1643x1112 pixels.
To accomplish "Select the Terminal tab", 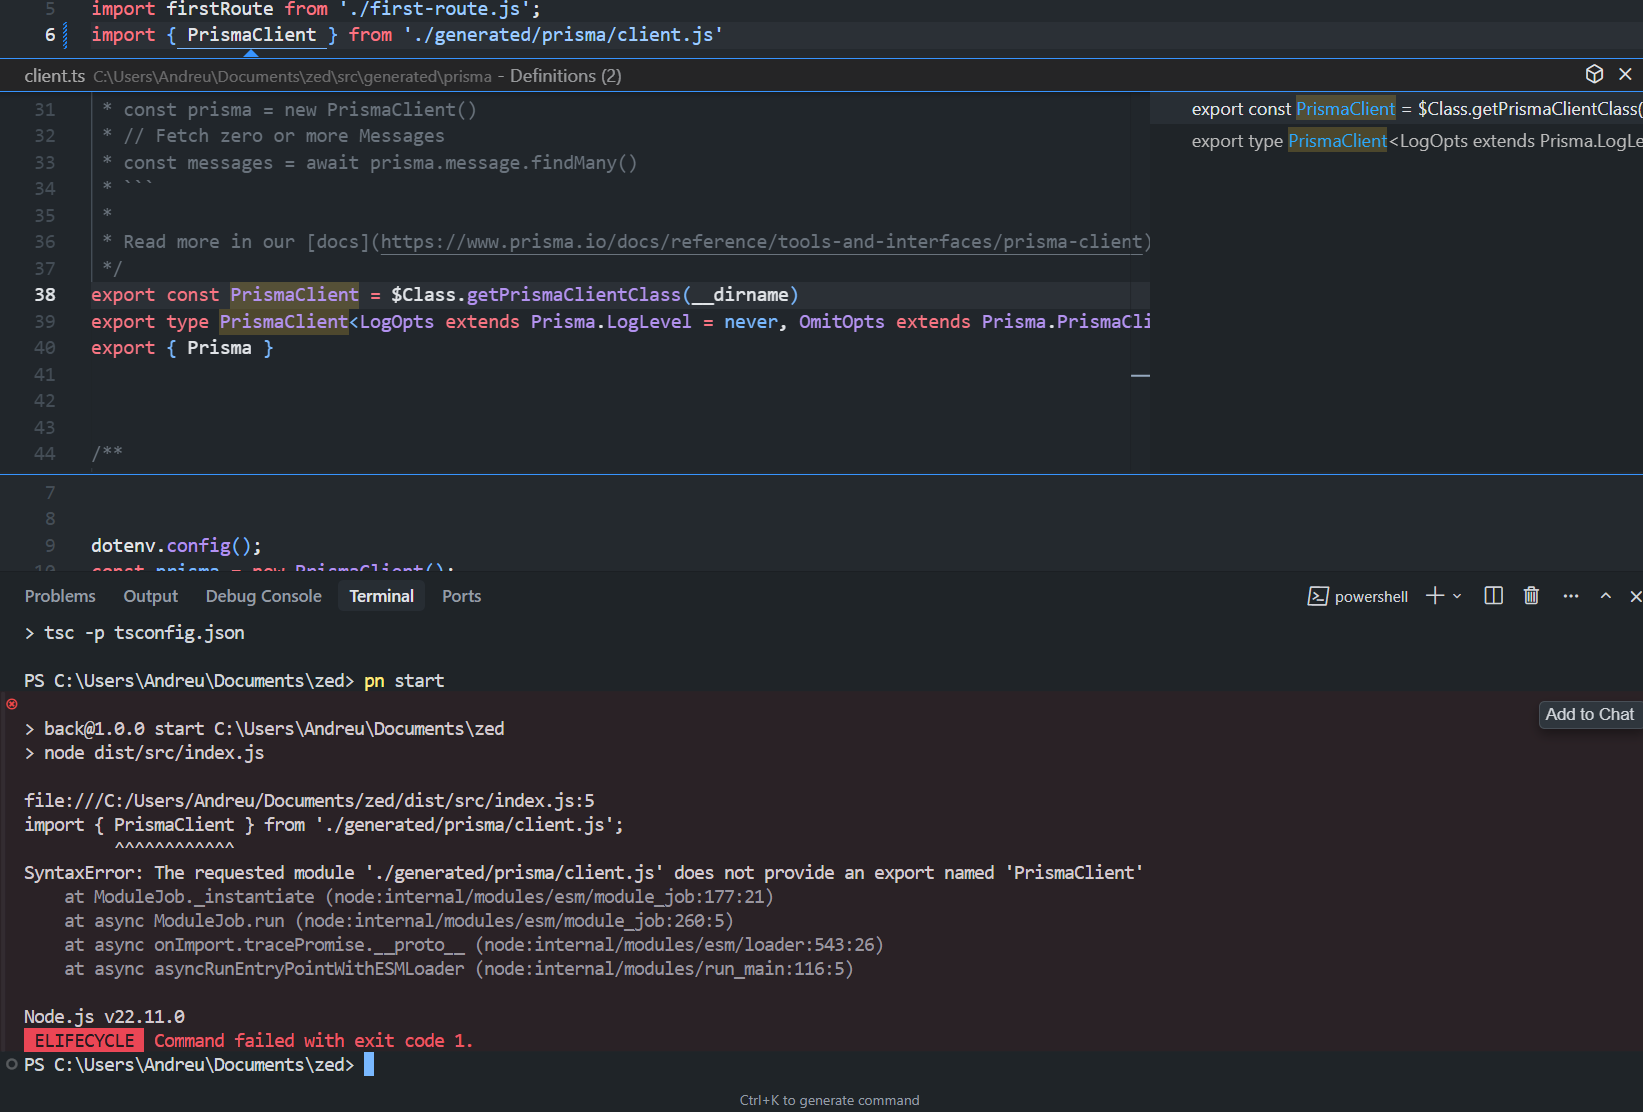I will click(382, 596).
